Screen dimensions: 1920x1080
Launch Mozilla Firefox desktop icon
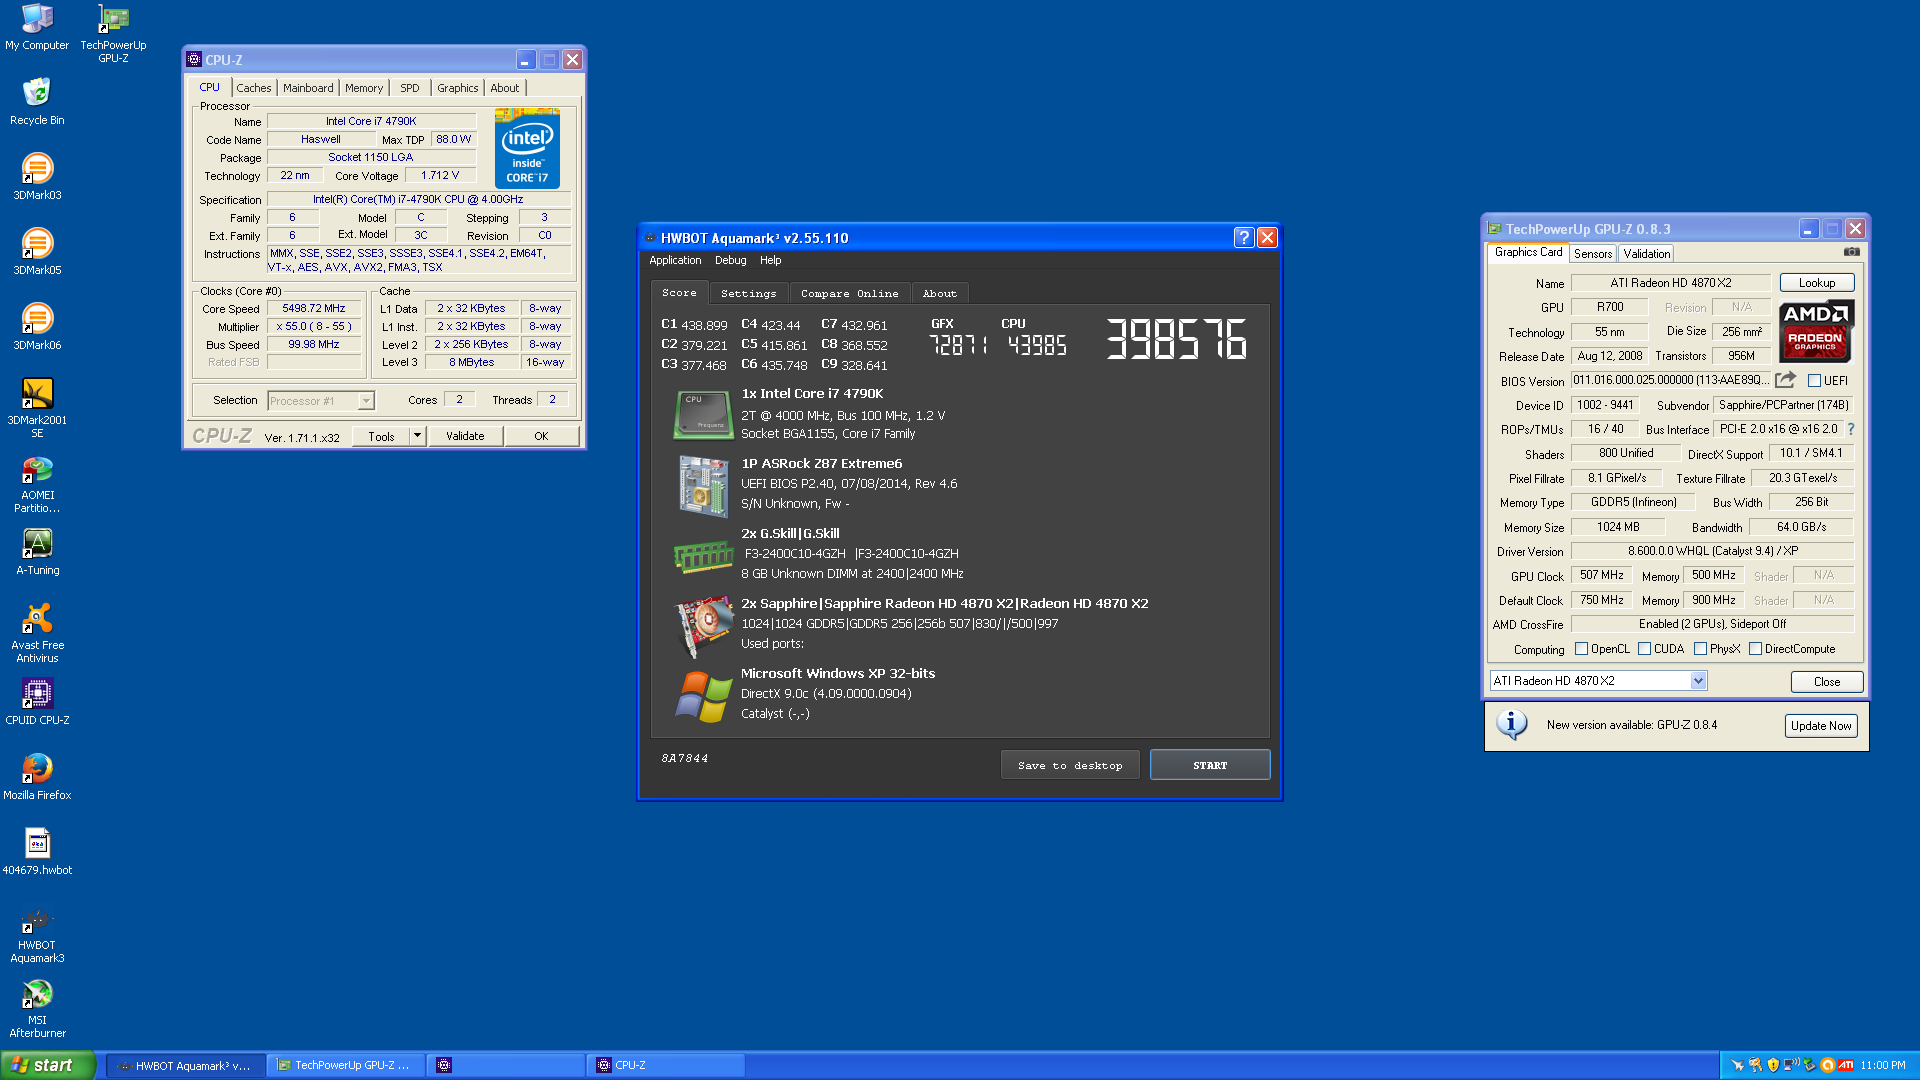tap(37, 776)
